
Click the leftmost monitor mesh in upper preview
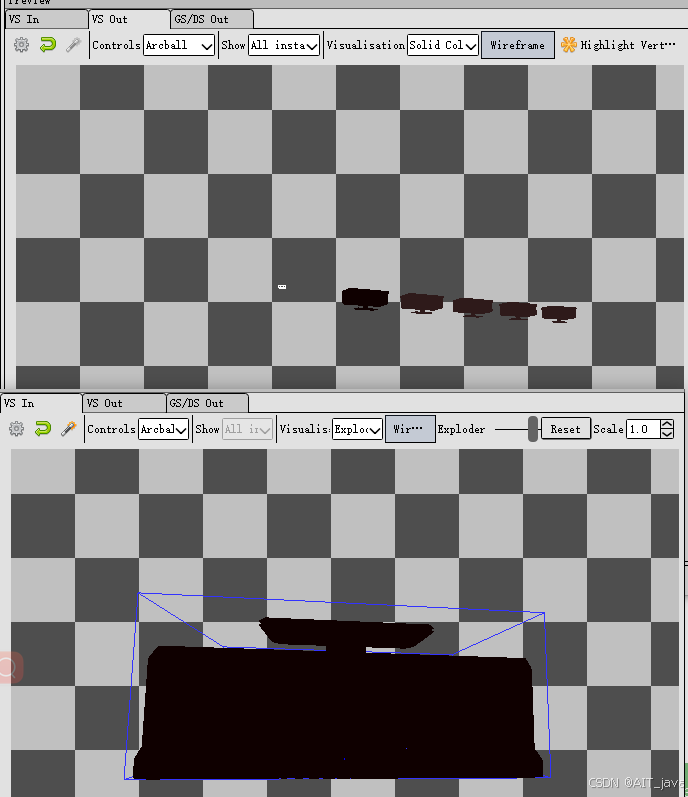click(x=365, y=298)
